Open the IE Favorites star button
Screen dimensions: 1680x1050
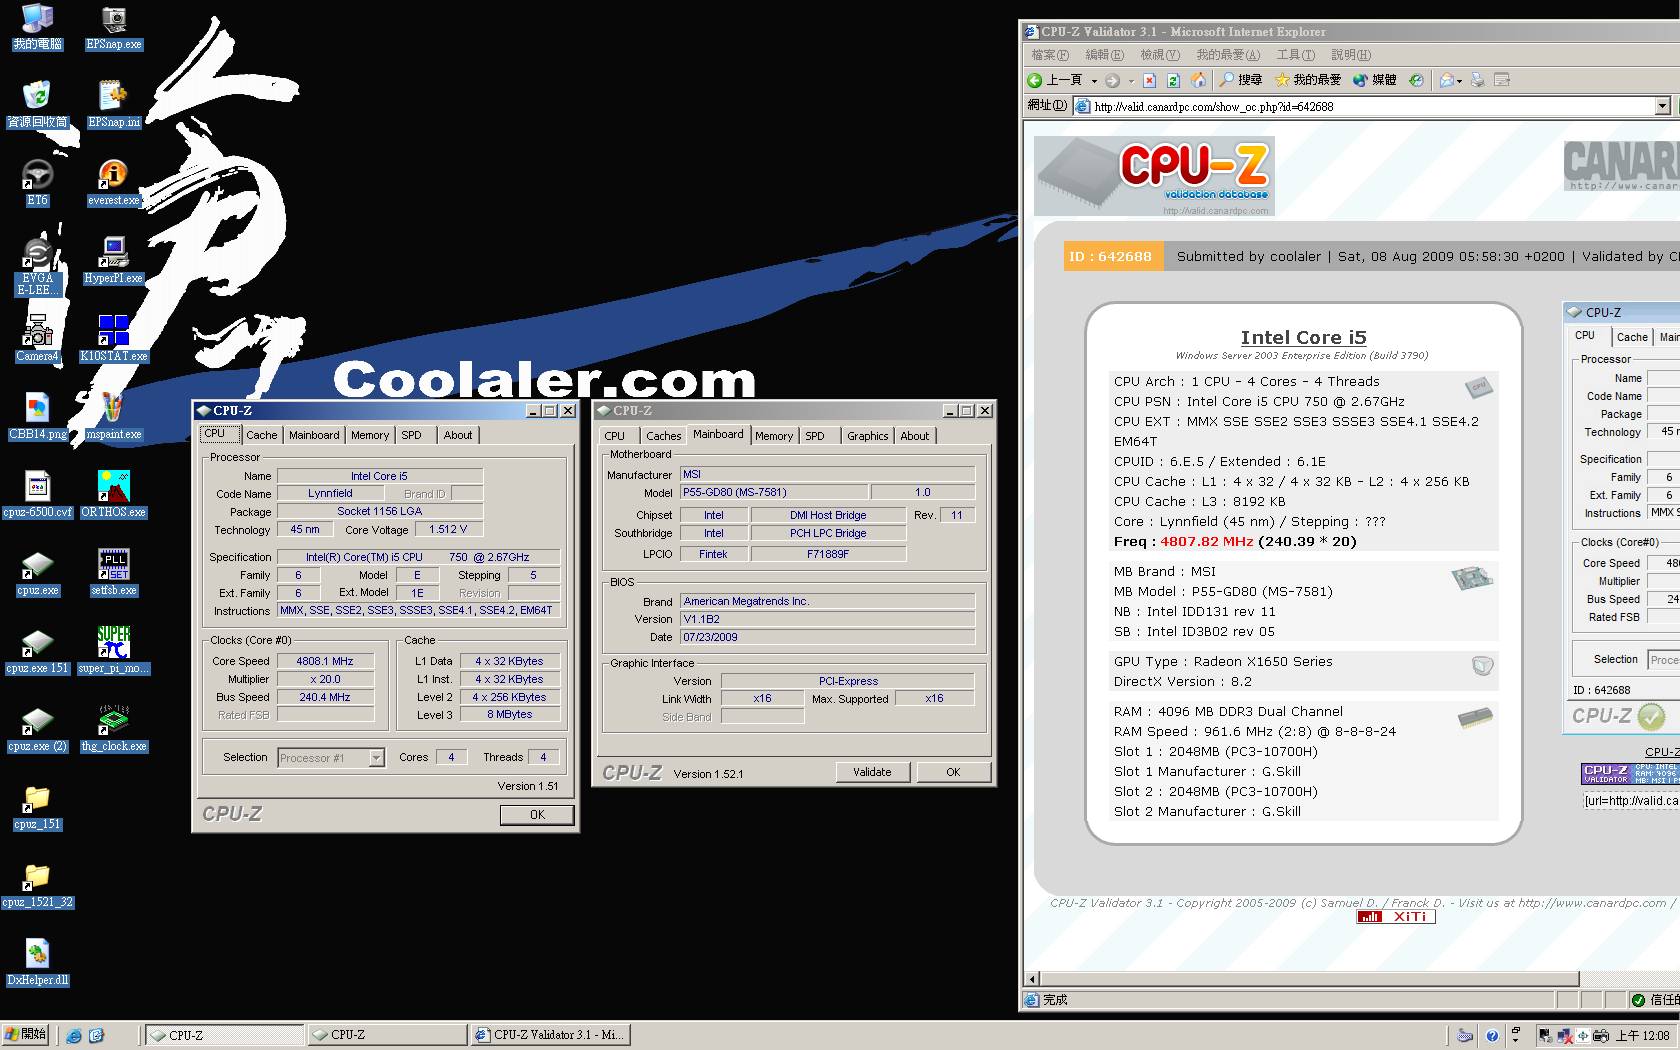coord(1308,80)
